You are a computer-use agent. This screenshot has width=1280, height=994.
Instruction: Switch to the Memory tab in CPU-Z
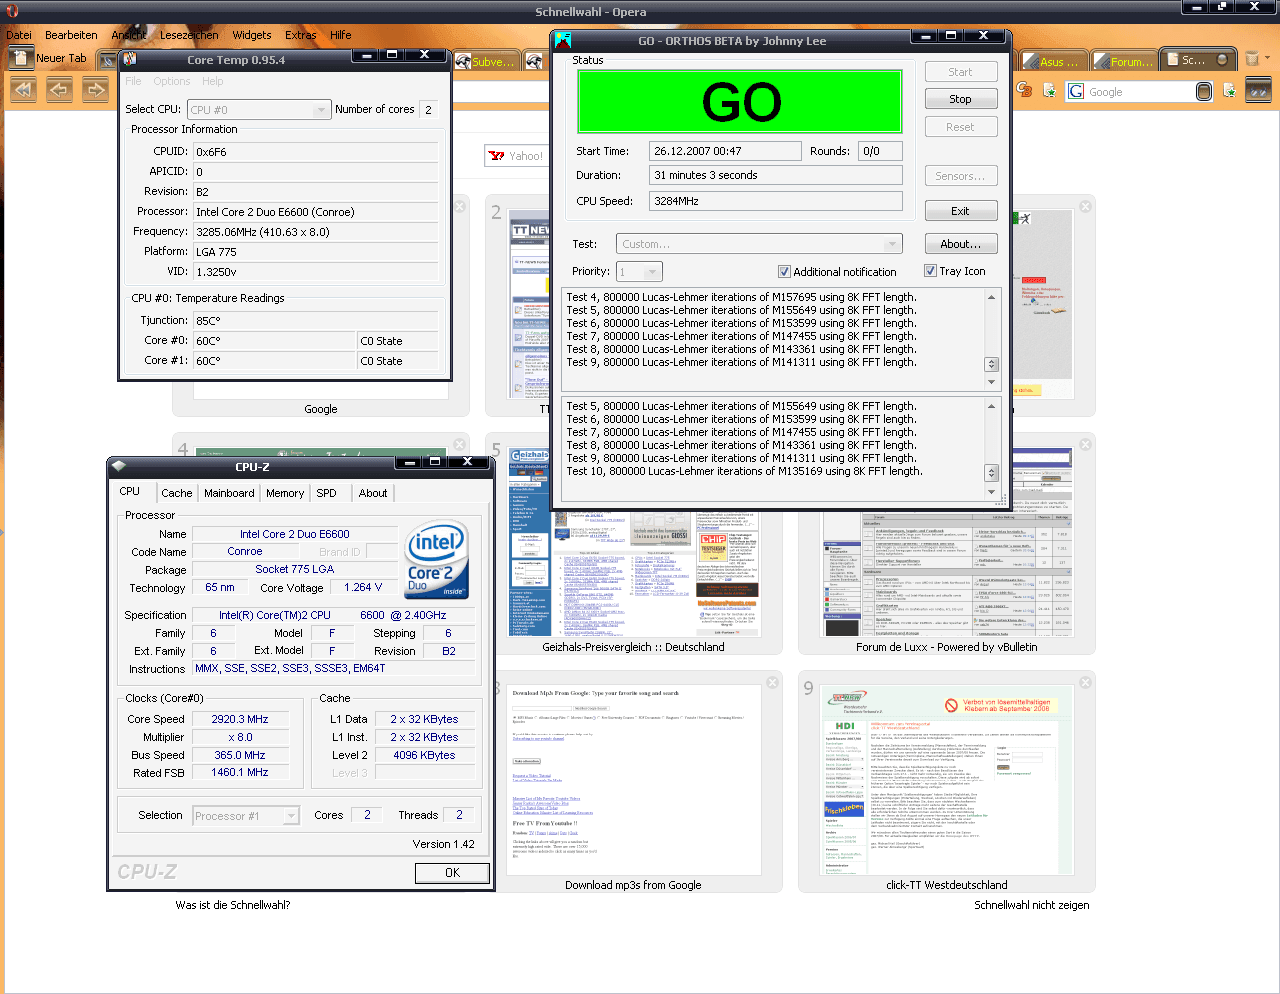[285, 493]
